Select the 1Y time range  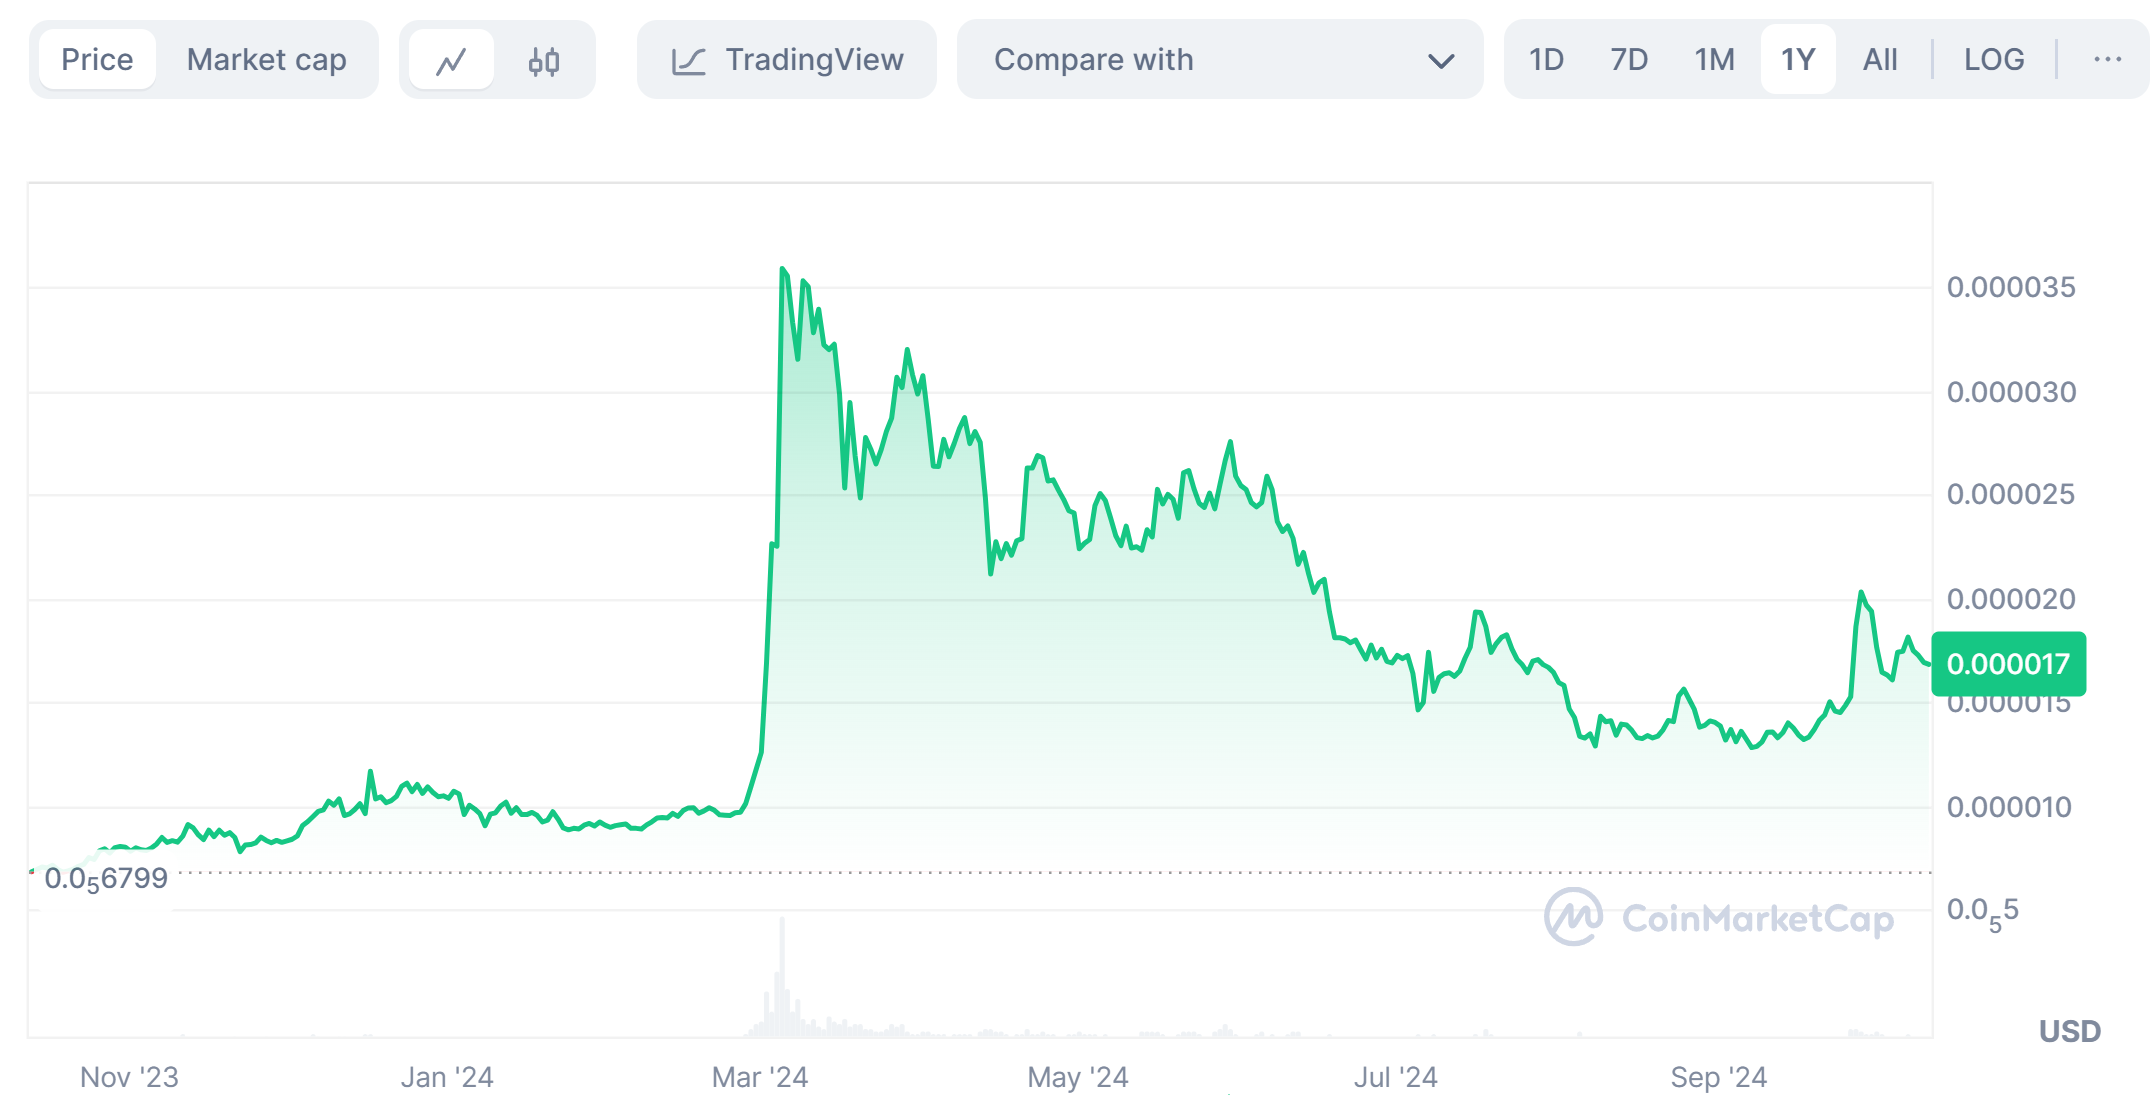tap(1798, 60)
